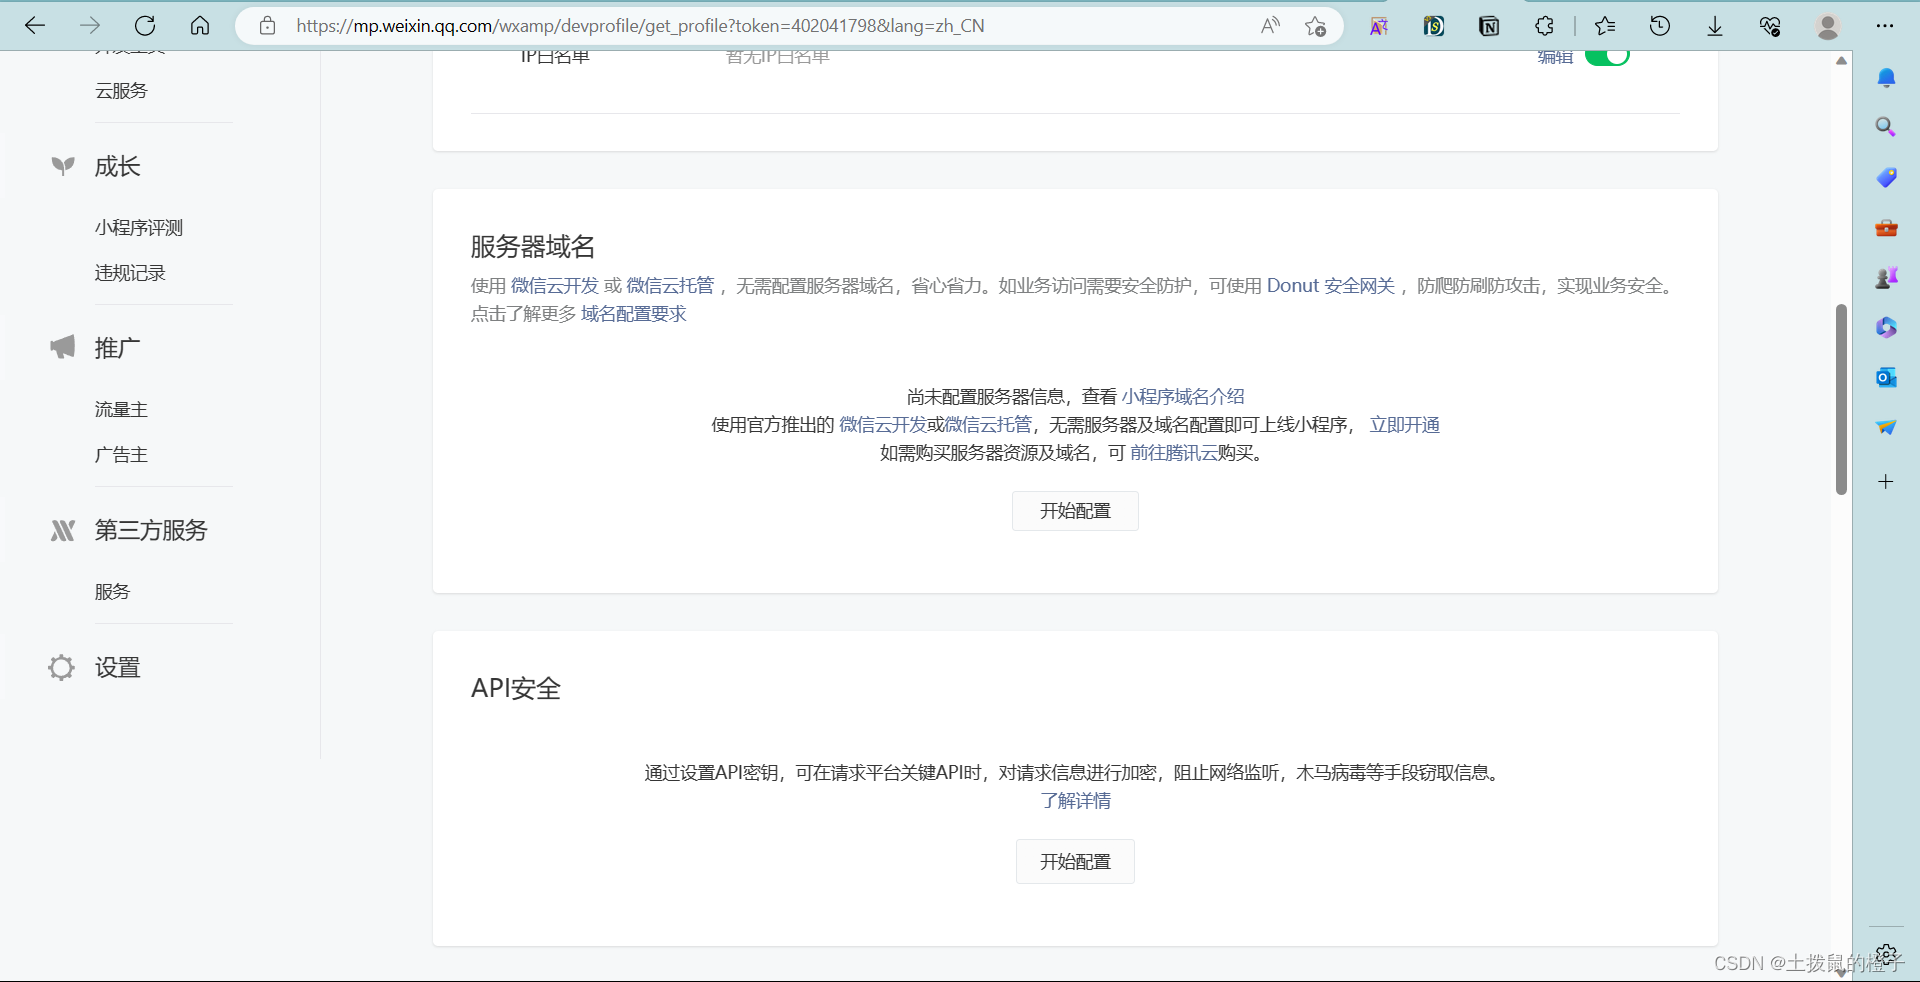The height and width of the screenshot is (982, 1920).
Task: Click the page vertical scrollbar thumb
Action: tap(1841, 399)
